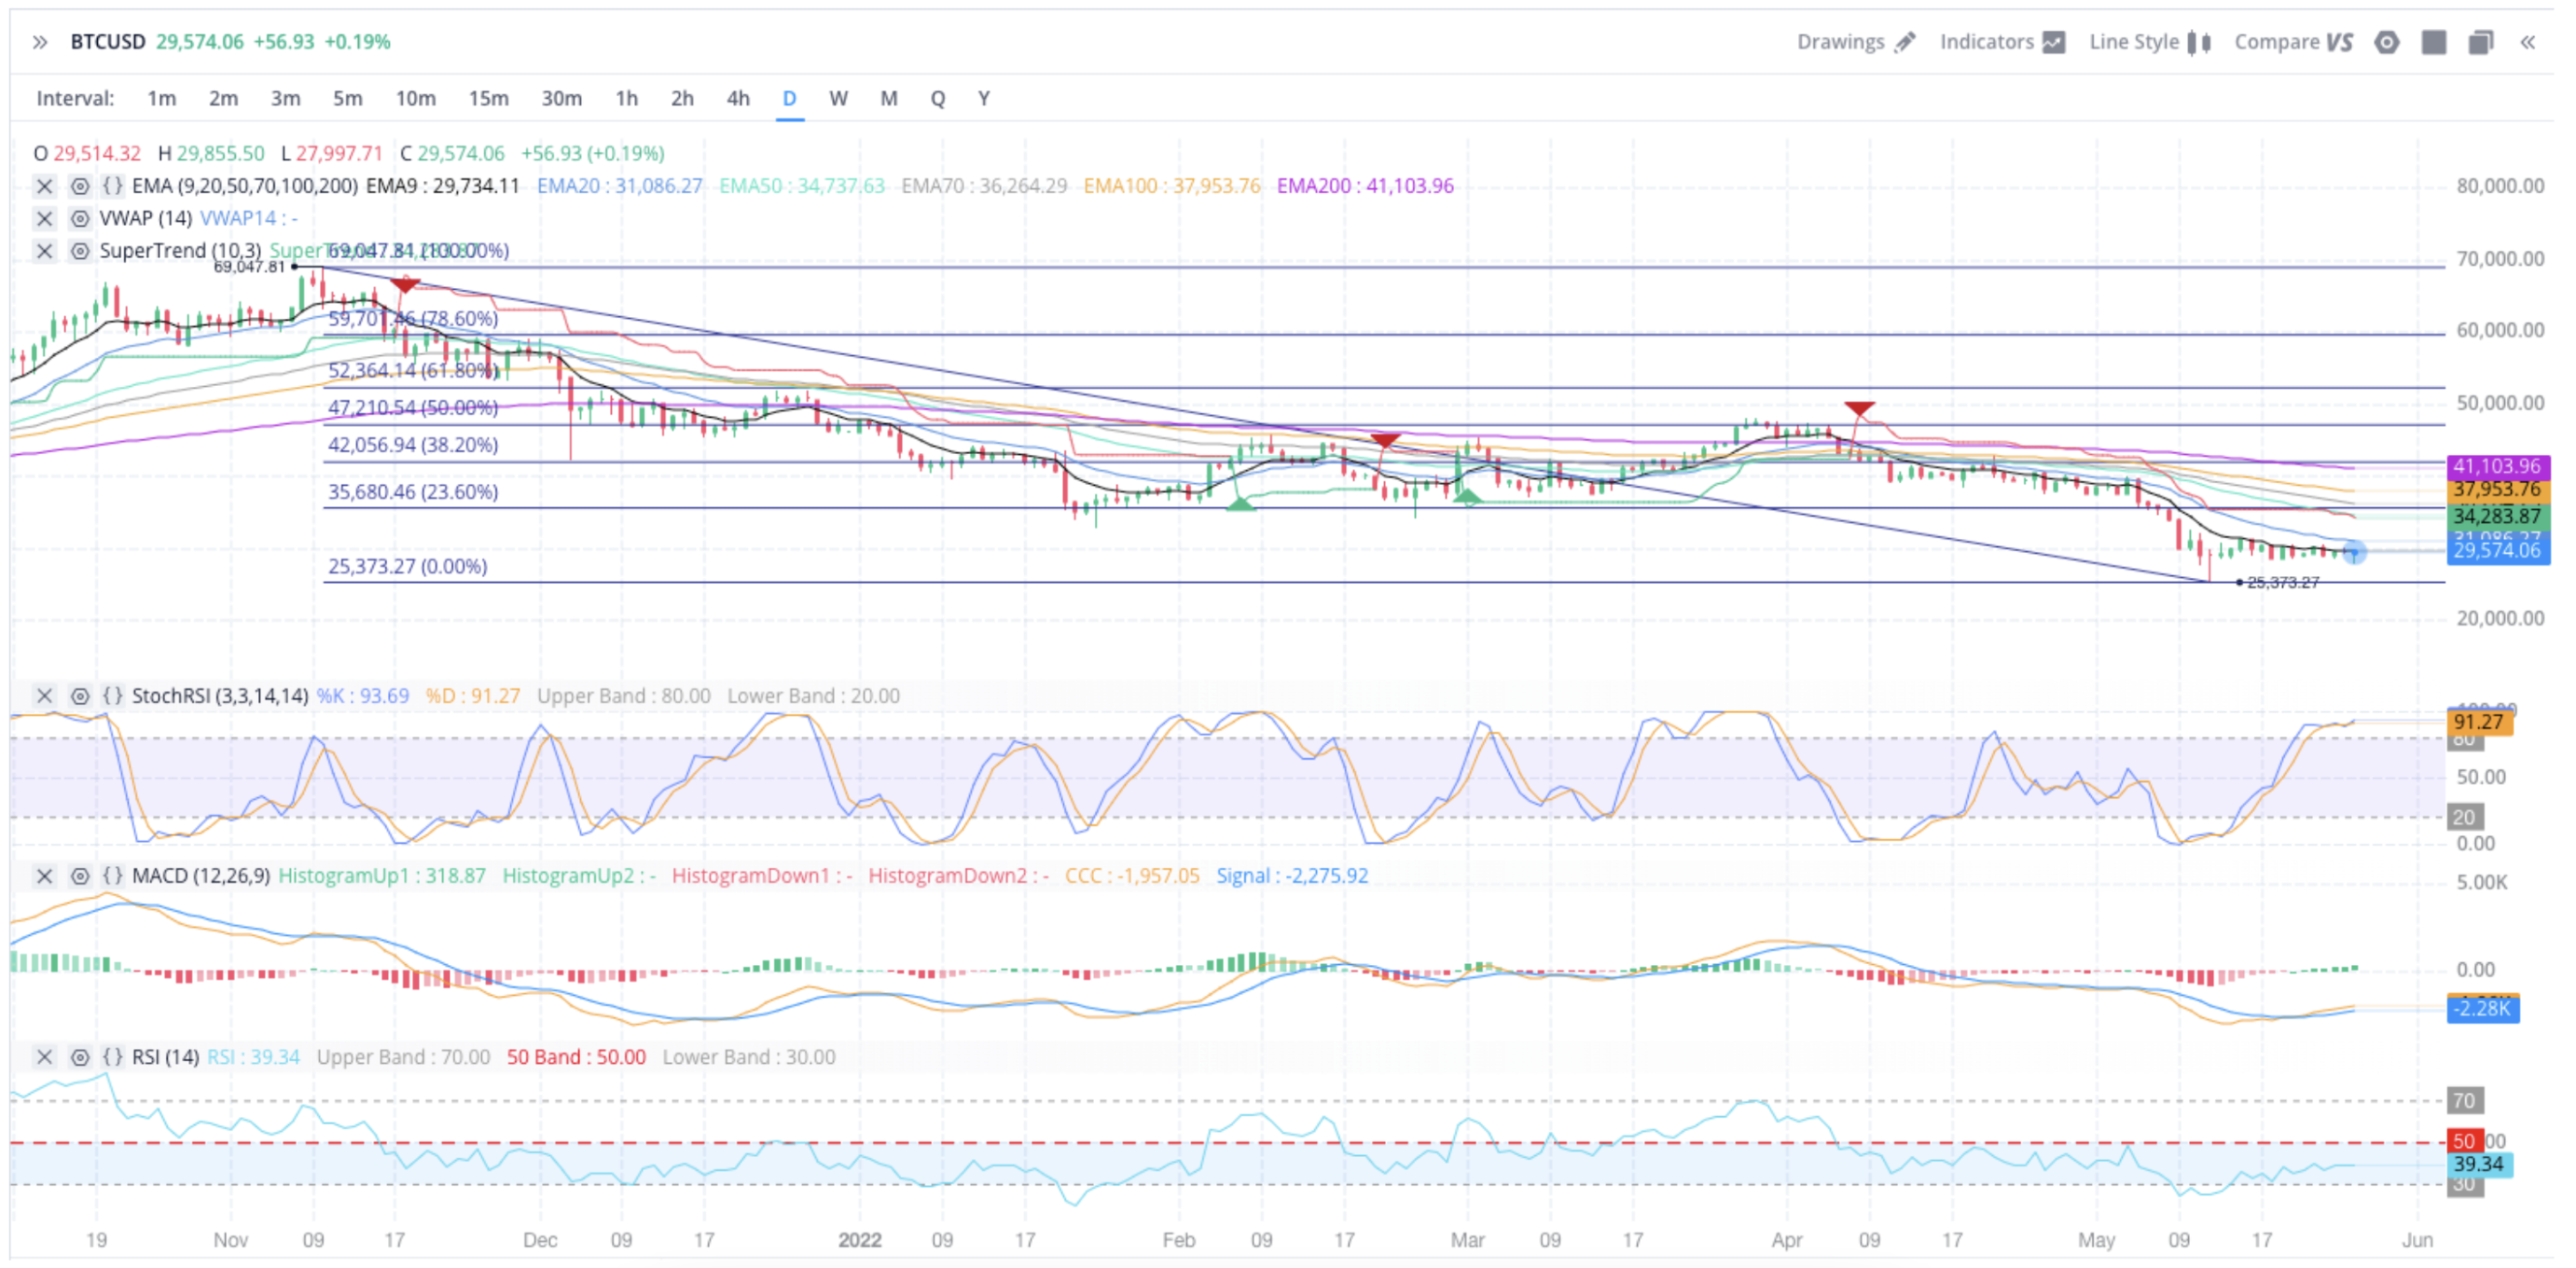Select the 52,364.14 (61.80%) Fibonacci label
This screenshot has height=1268, width=2576.
pos(413,371)
